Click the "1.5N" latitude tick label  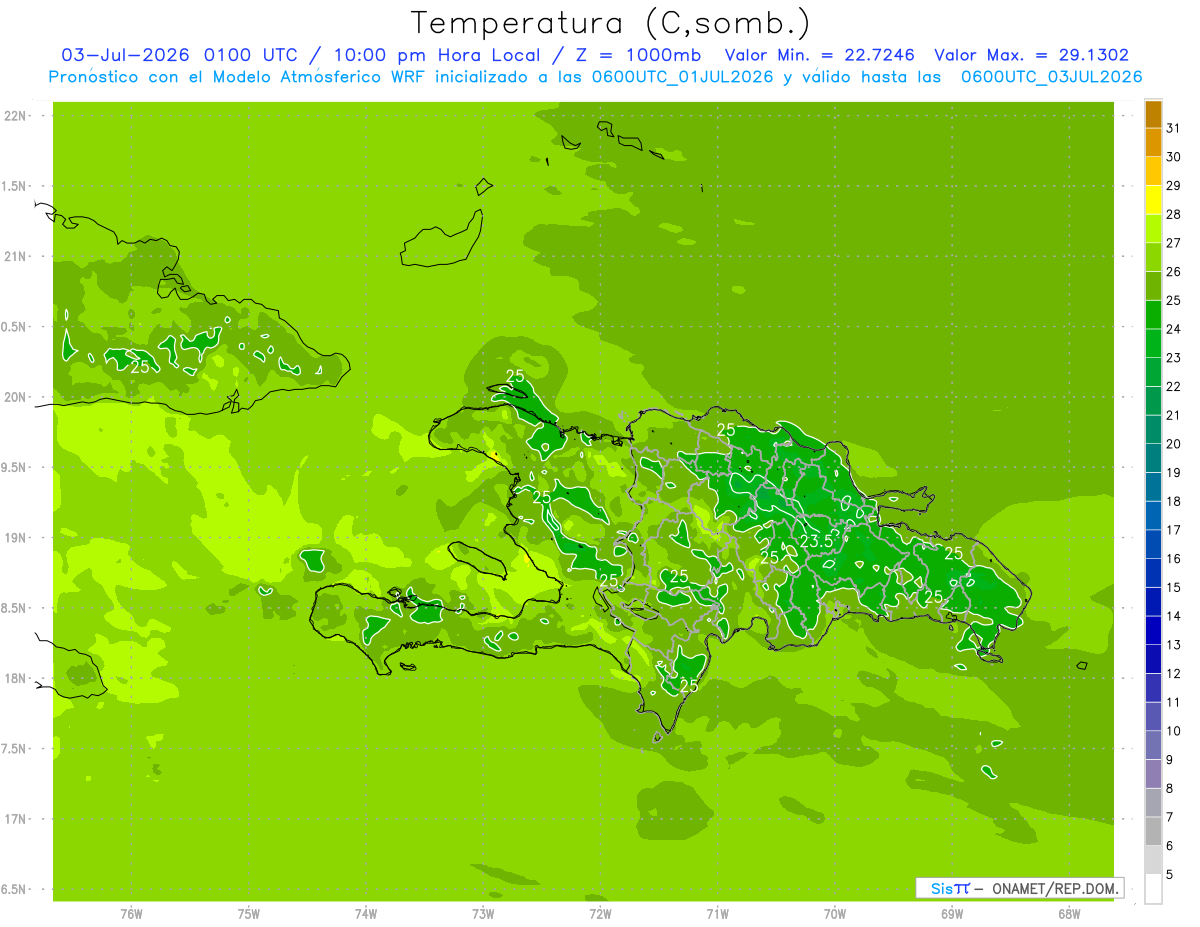(x=15, y=186)
